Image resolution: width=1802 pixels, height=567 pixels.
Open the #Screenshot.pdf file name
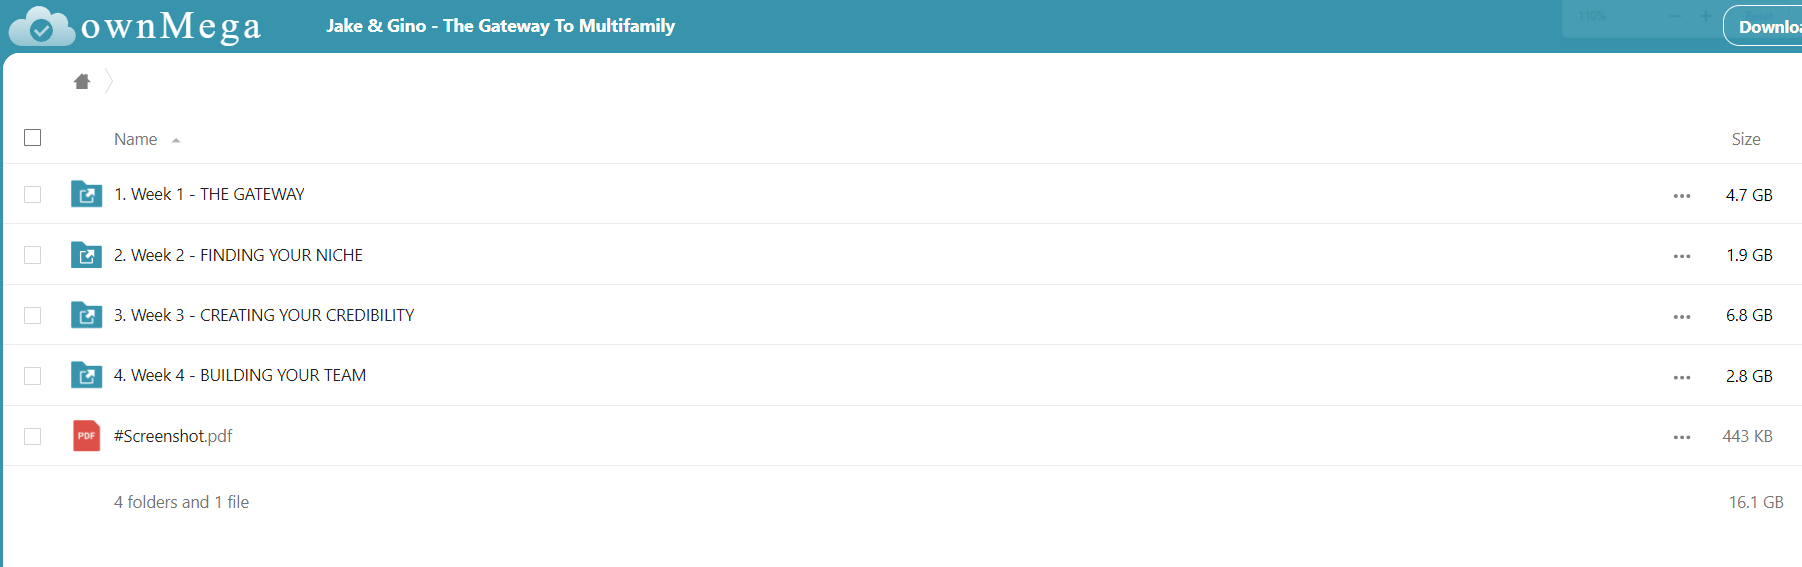click(173, 436)
